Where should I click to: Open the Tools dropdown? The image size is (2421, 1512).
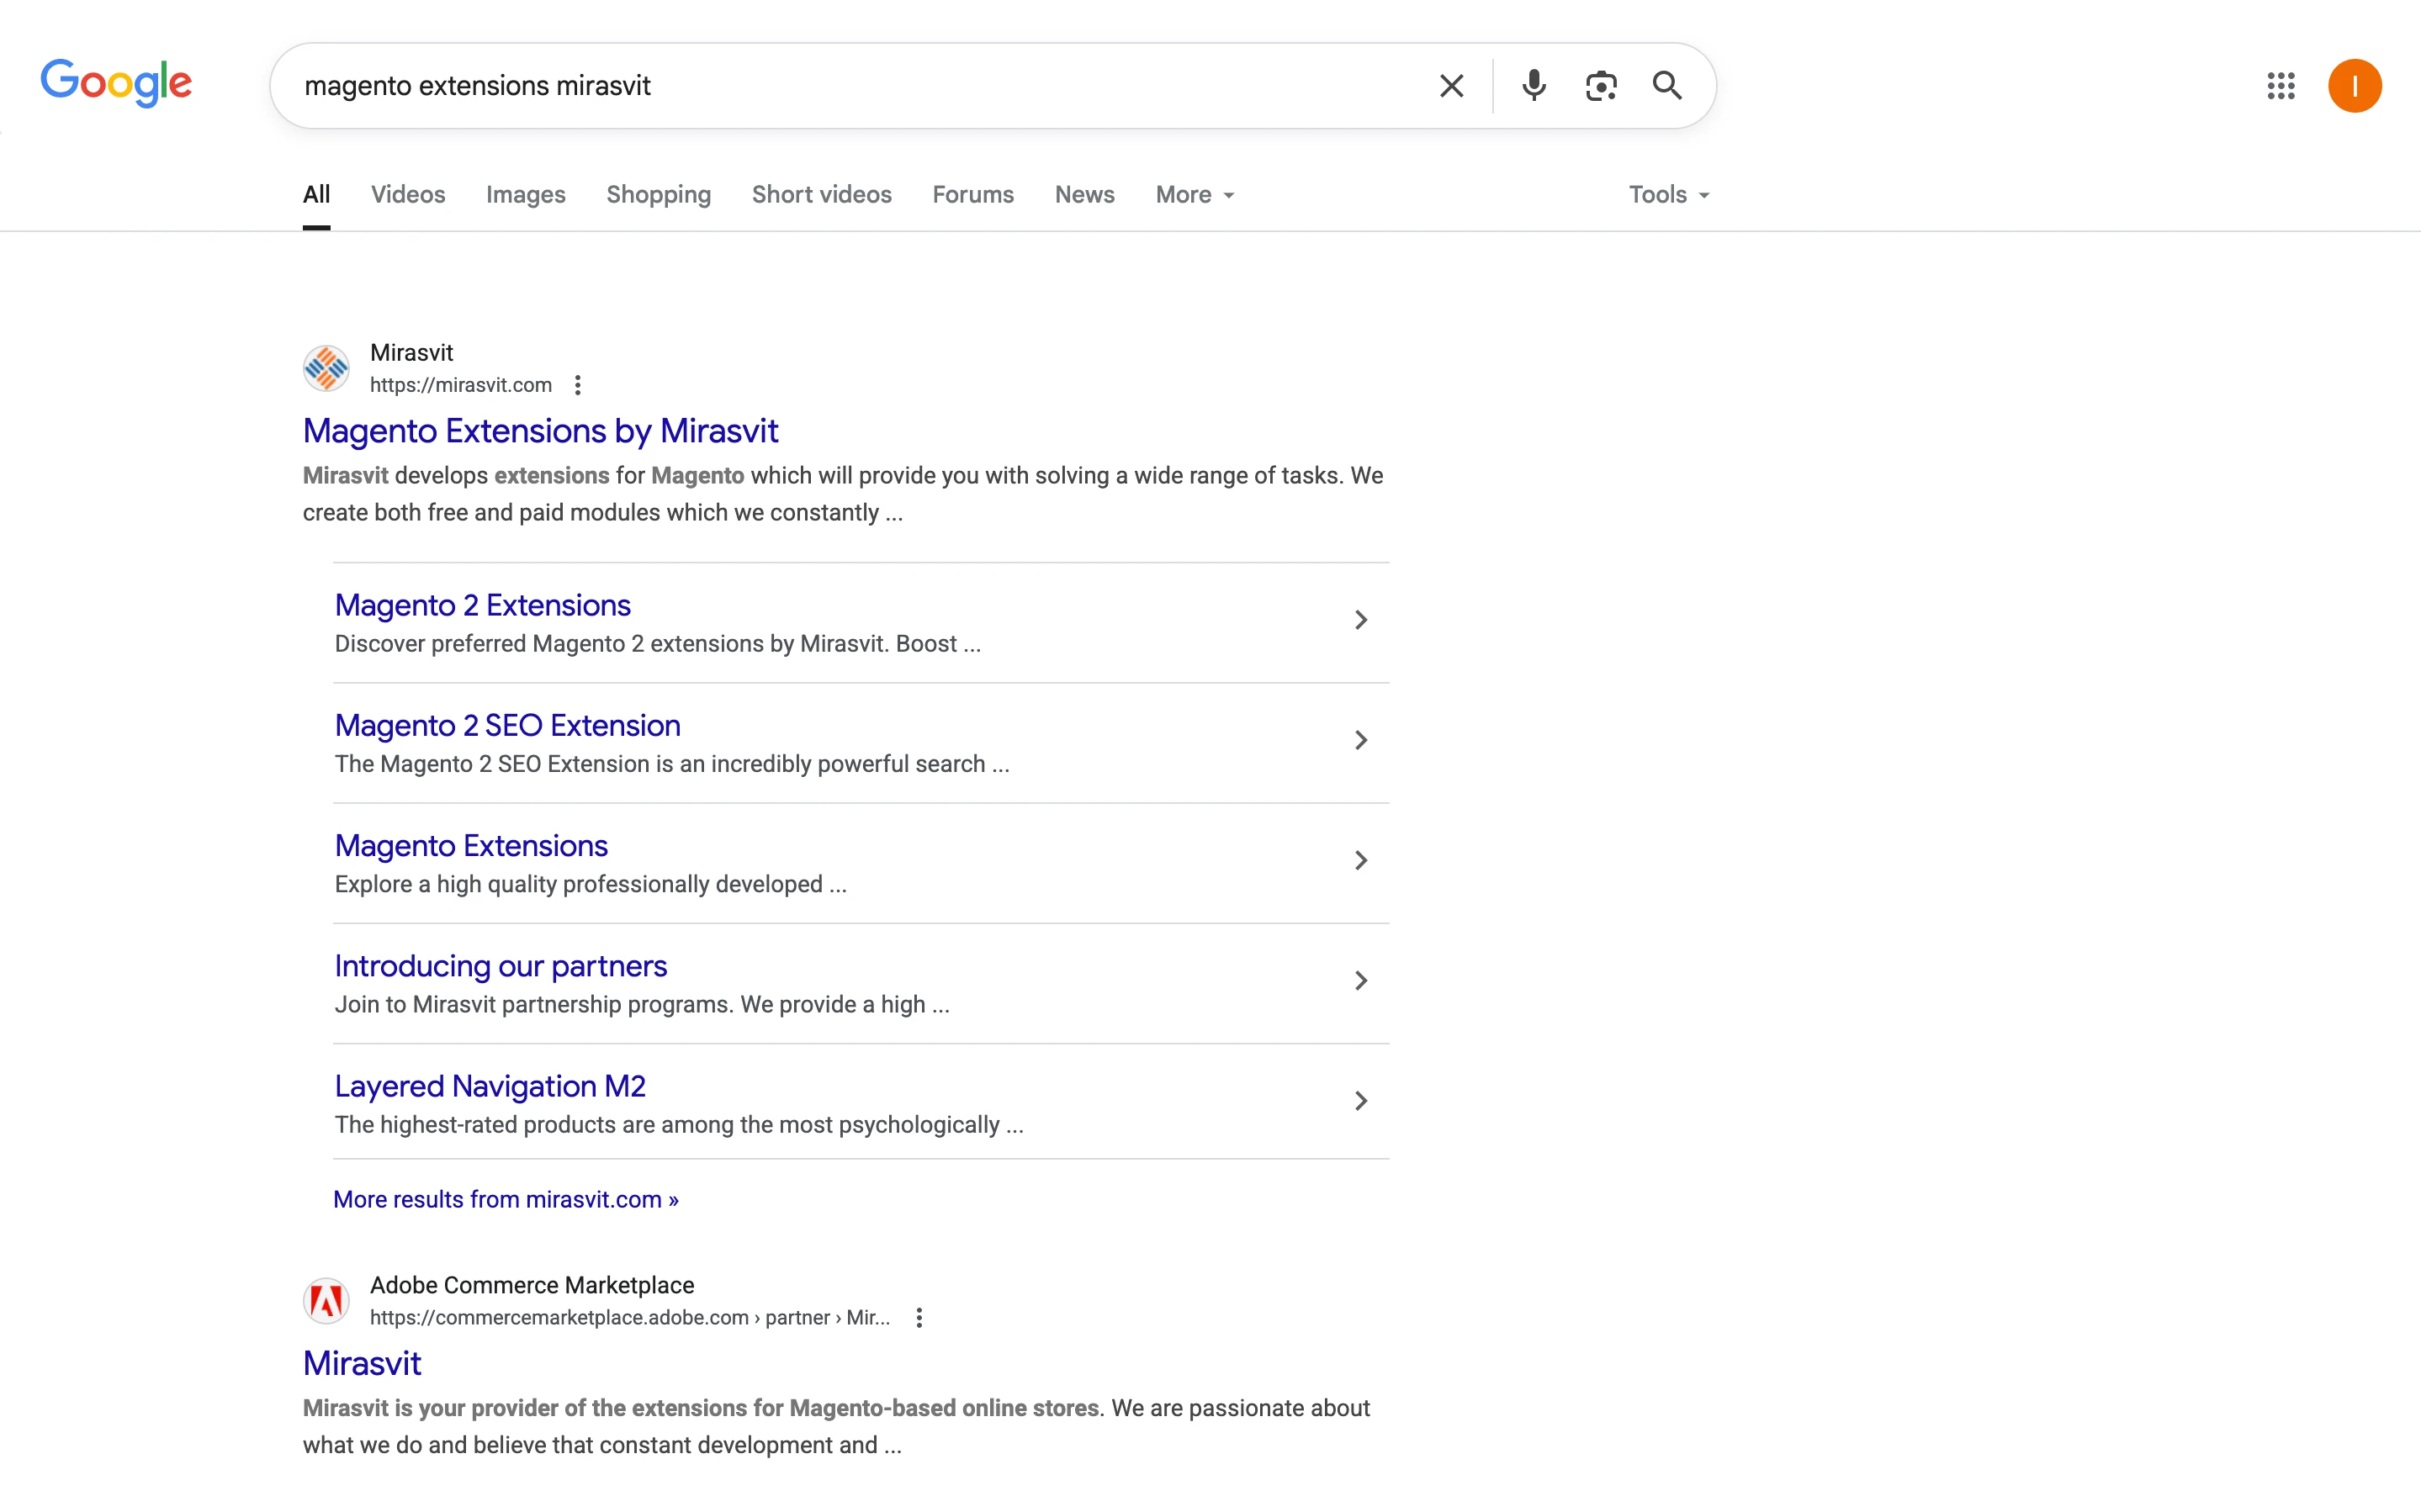(1668, 195)
